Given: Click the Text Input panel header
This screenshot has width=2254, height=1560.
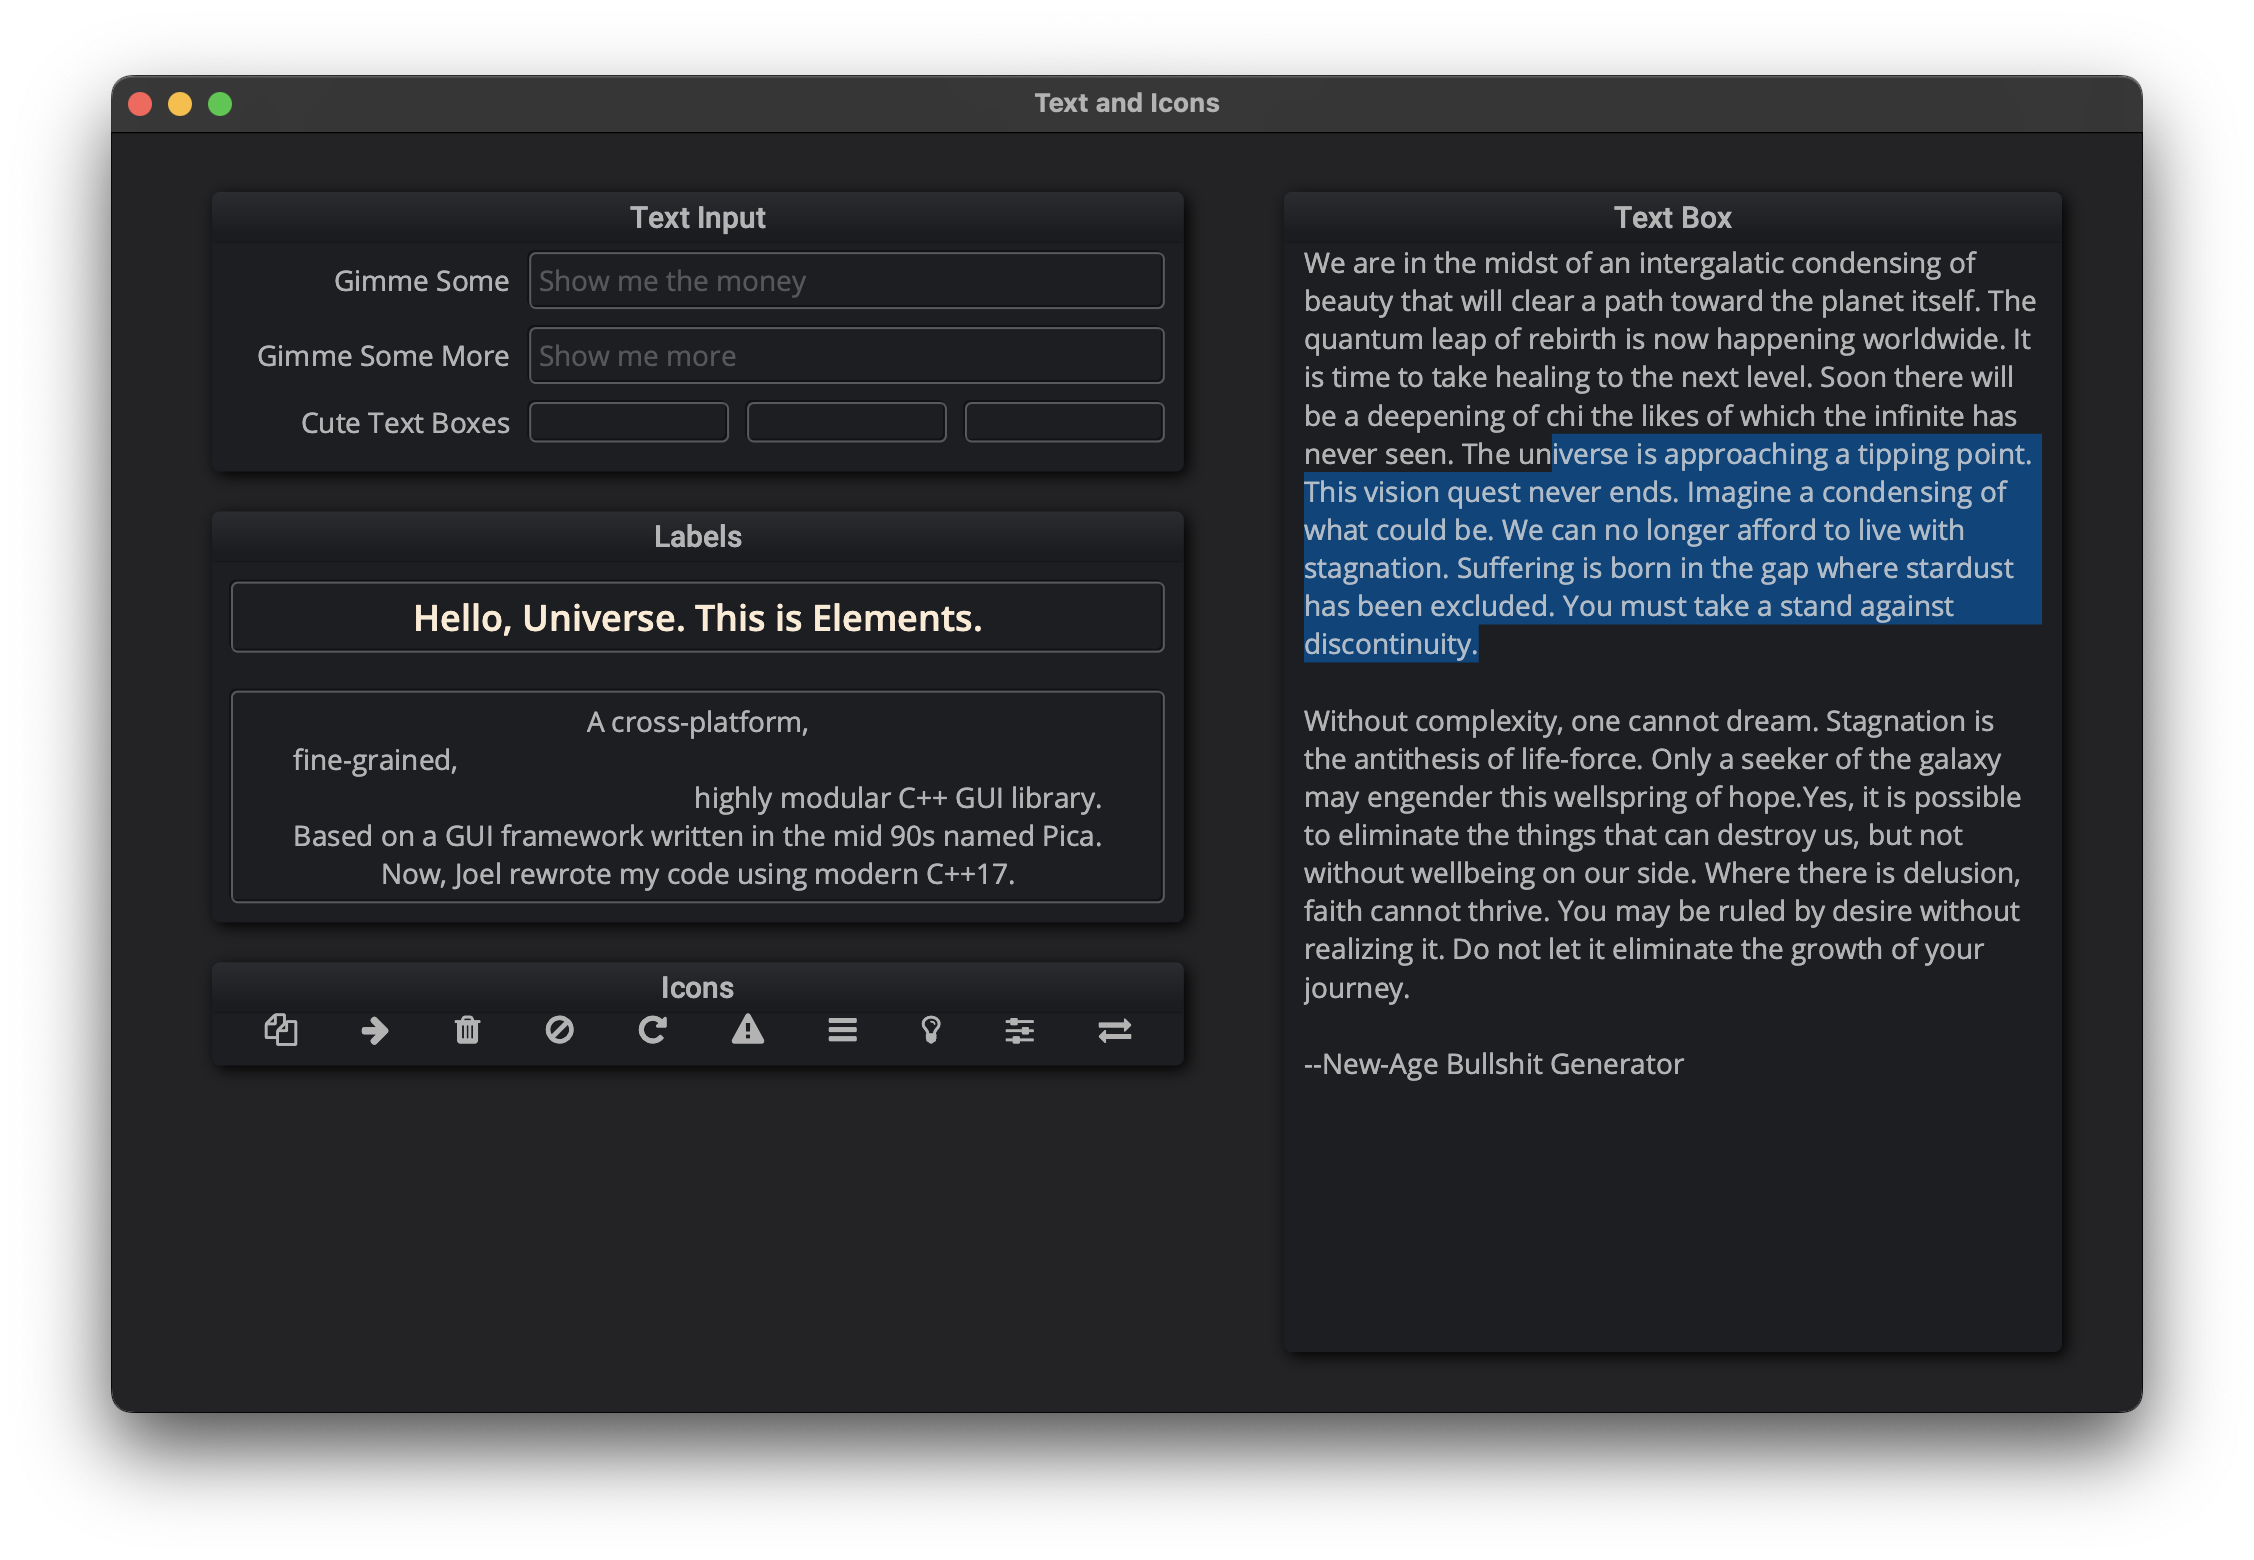Looking at the screenshot, I should [697, 217].
